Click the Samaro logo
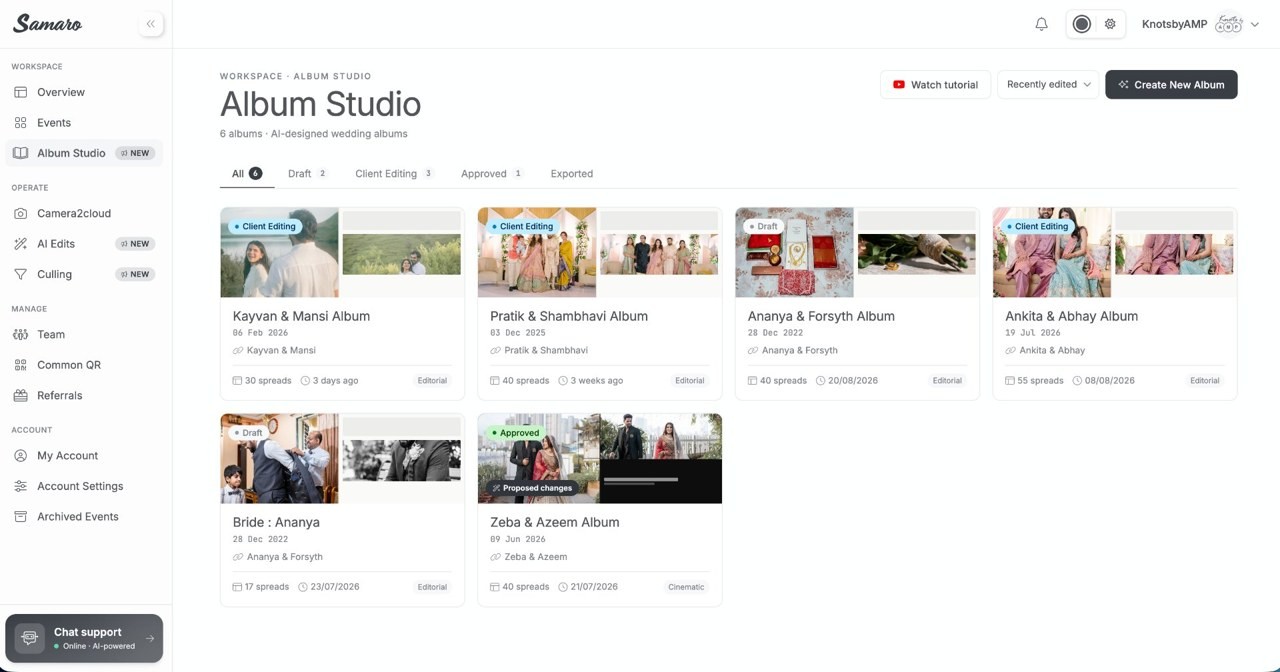The width and height of the screenshot is (1280, 672). click(x=48, y=23)
